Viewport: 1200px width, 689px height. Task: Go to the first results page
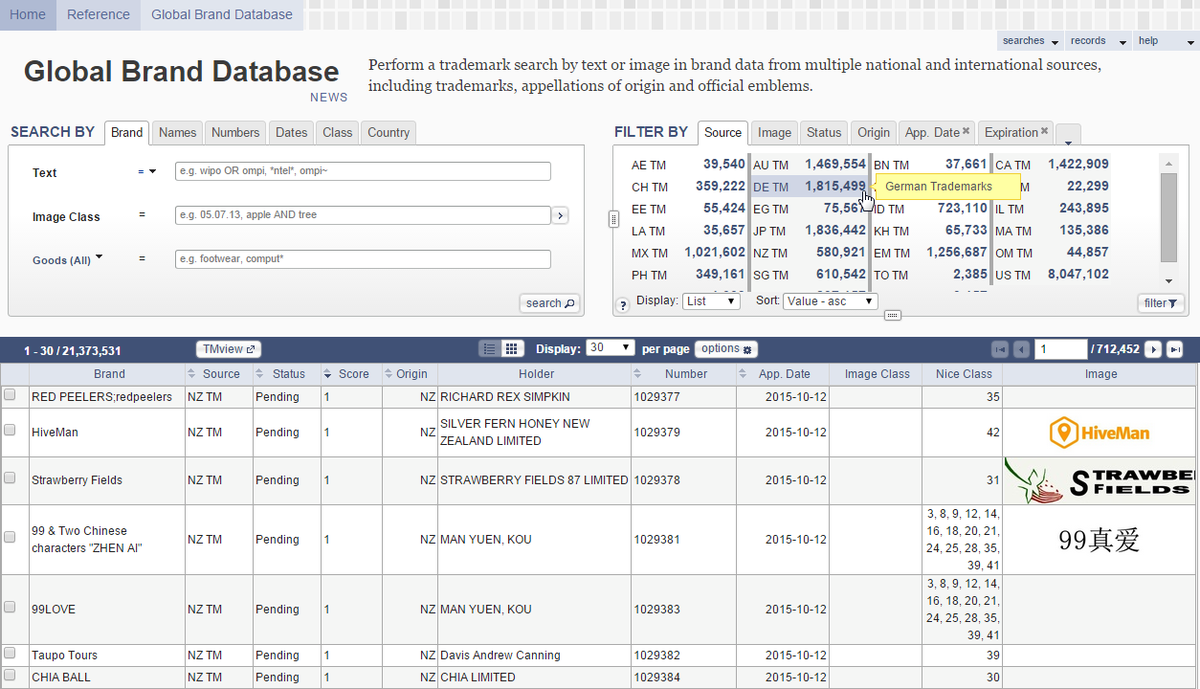[999, 349]
